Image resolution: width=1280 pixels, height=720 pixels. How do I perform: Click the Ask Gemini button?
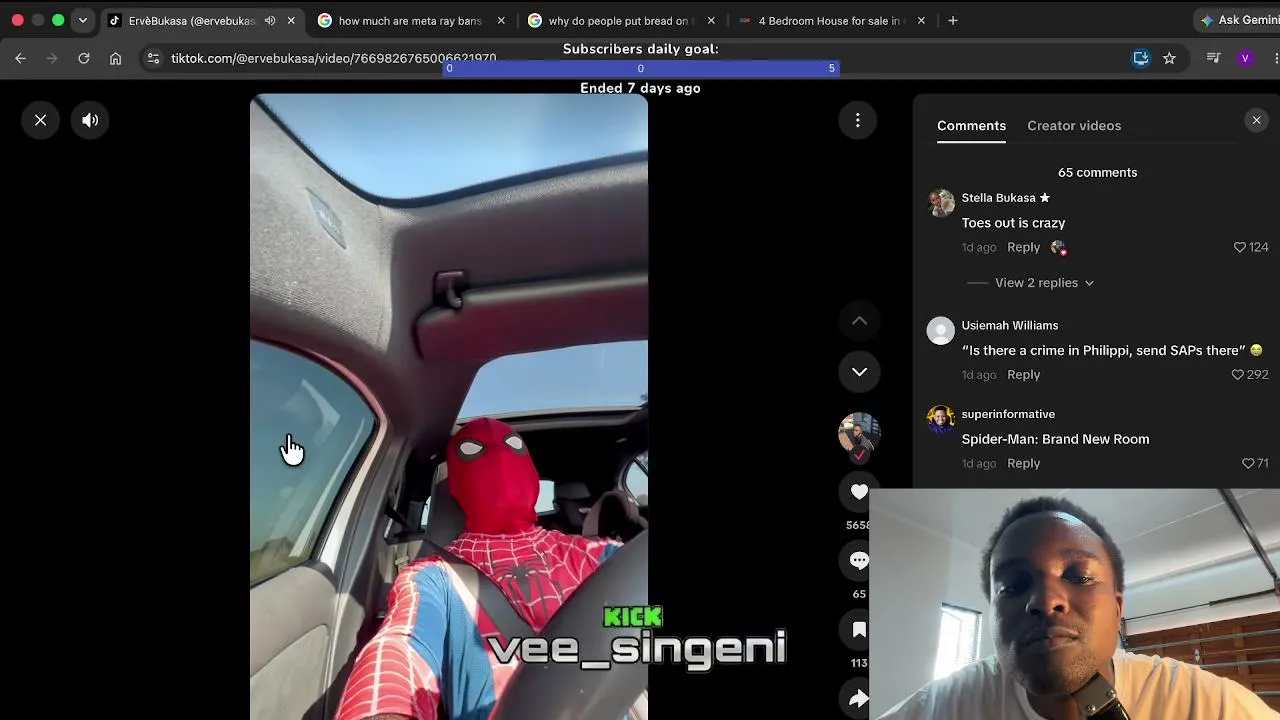1238,21
